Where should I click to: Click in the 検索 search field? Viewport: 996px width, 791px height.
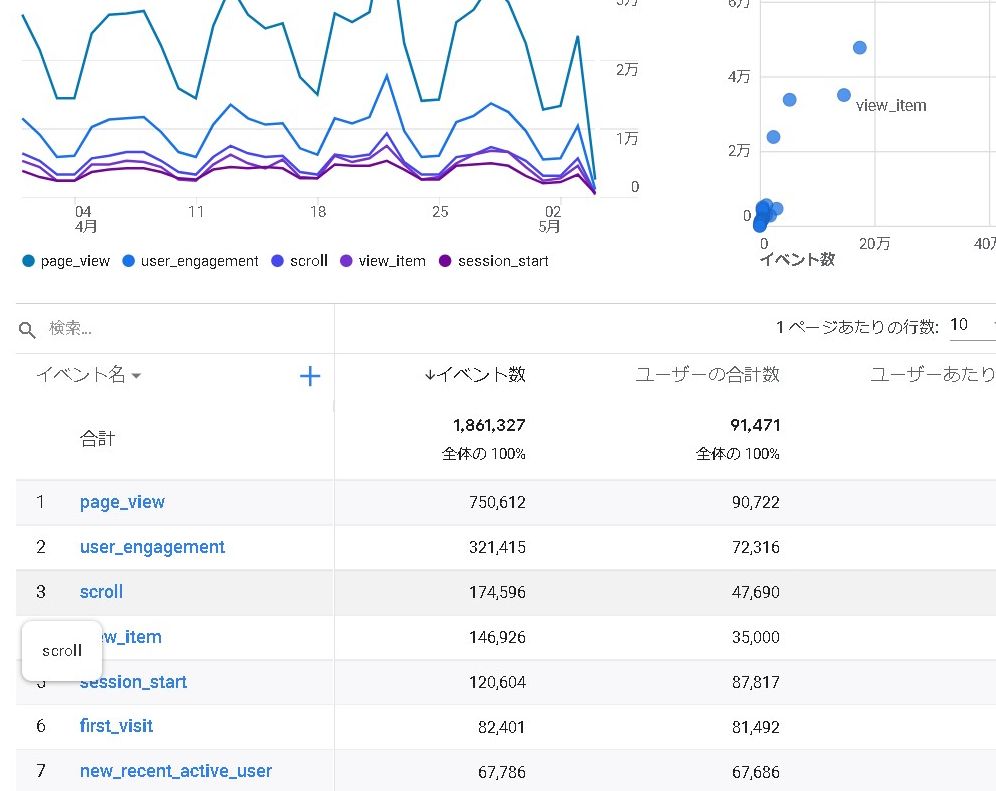pos(180,329)
